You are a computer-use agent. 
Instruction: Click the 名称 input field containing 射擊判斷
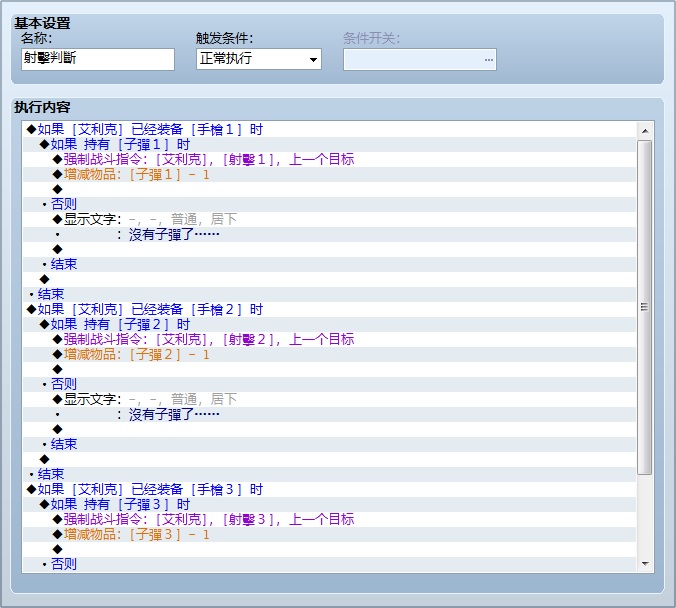point(98,59)
